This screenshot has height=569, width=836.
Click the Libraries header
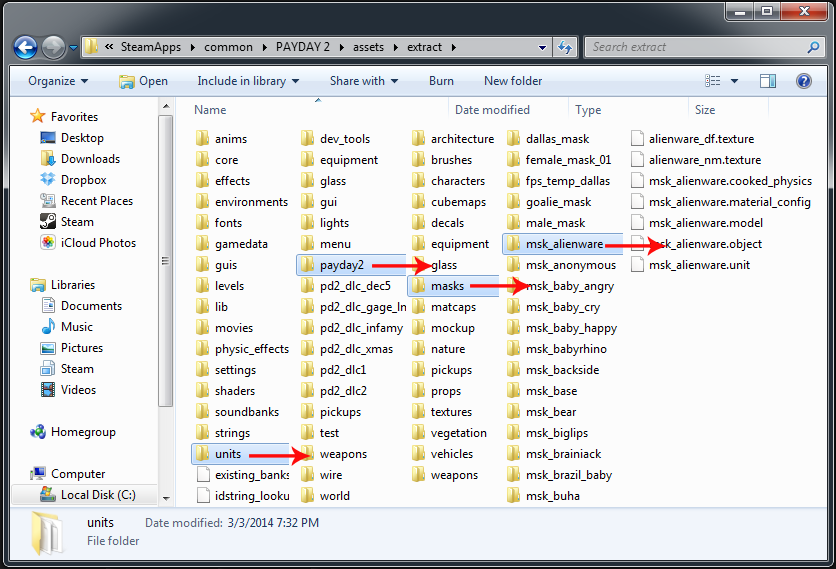click(x=62, y=285)
